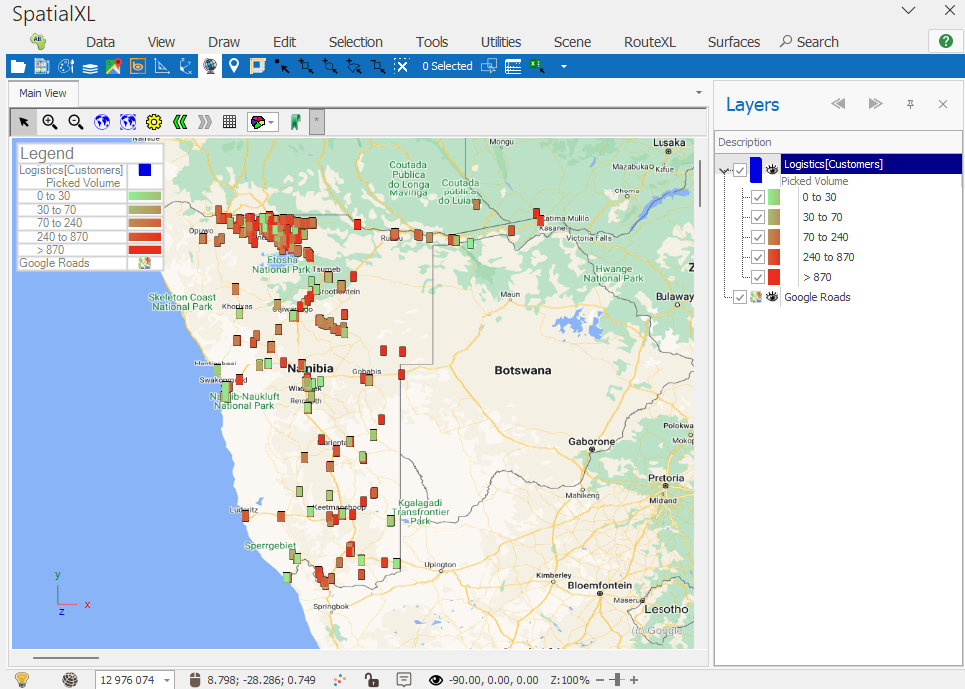Open the RouteXL menu
The width and height of the screenshot is (965, 689).
click(649, 42)
